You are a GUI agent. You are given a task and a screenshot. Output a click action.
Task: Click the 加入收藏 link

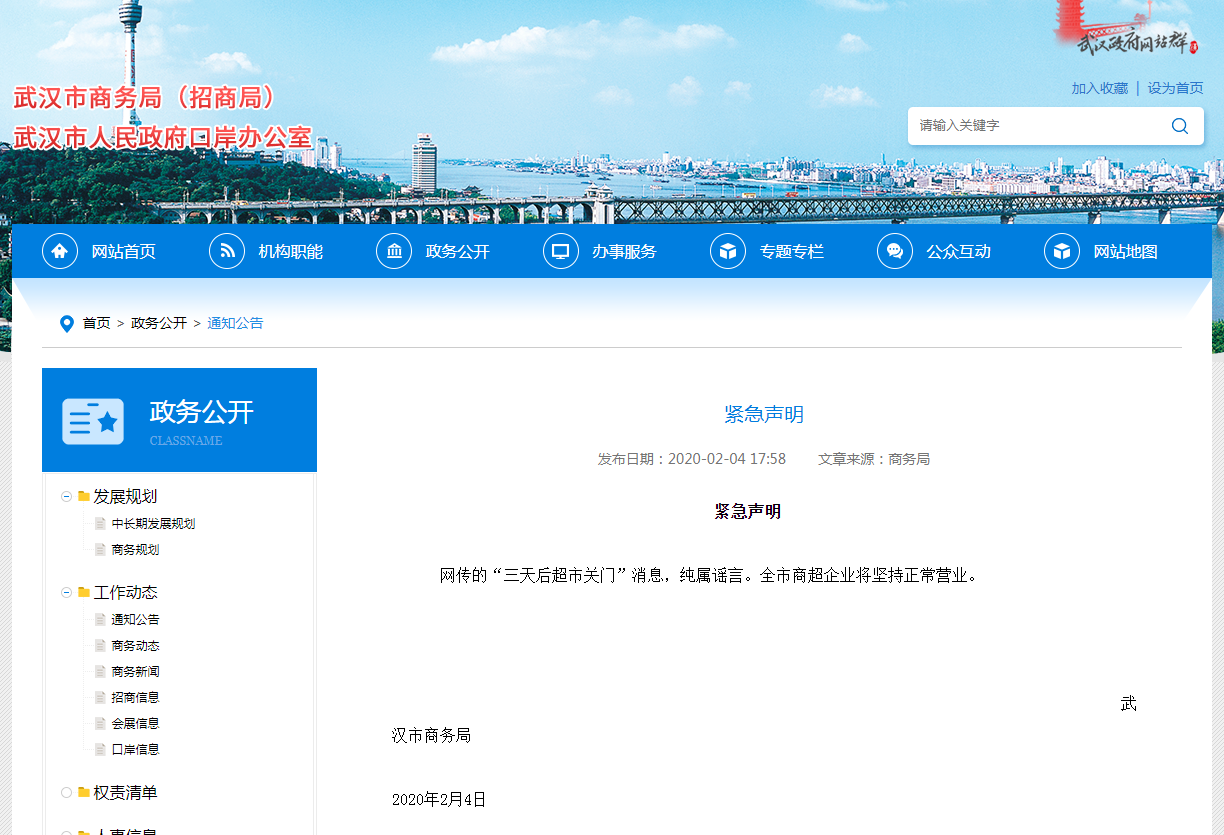pos(1099,88)
